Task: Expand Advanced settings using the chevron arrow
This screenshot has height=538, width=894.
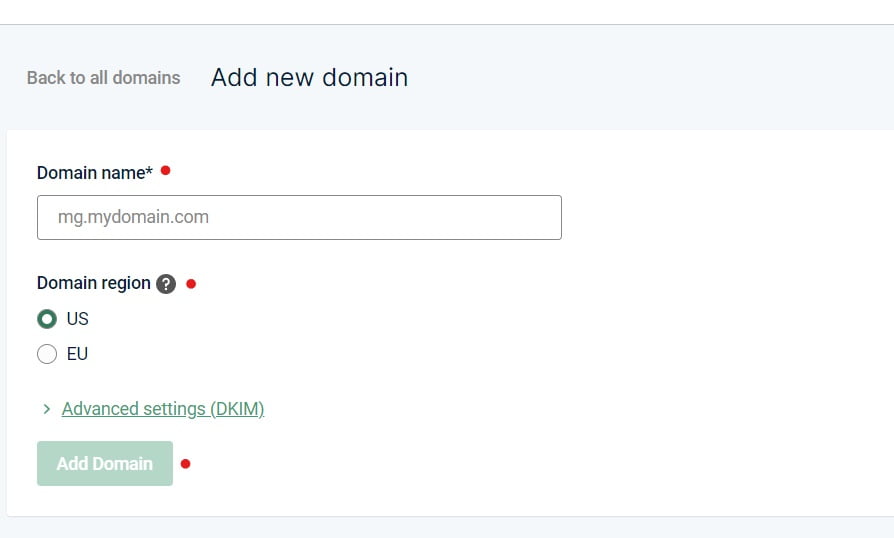Action: pyautogui.click(x=47, y=409)
